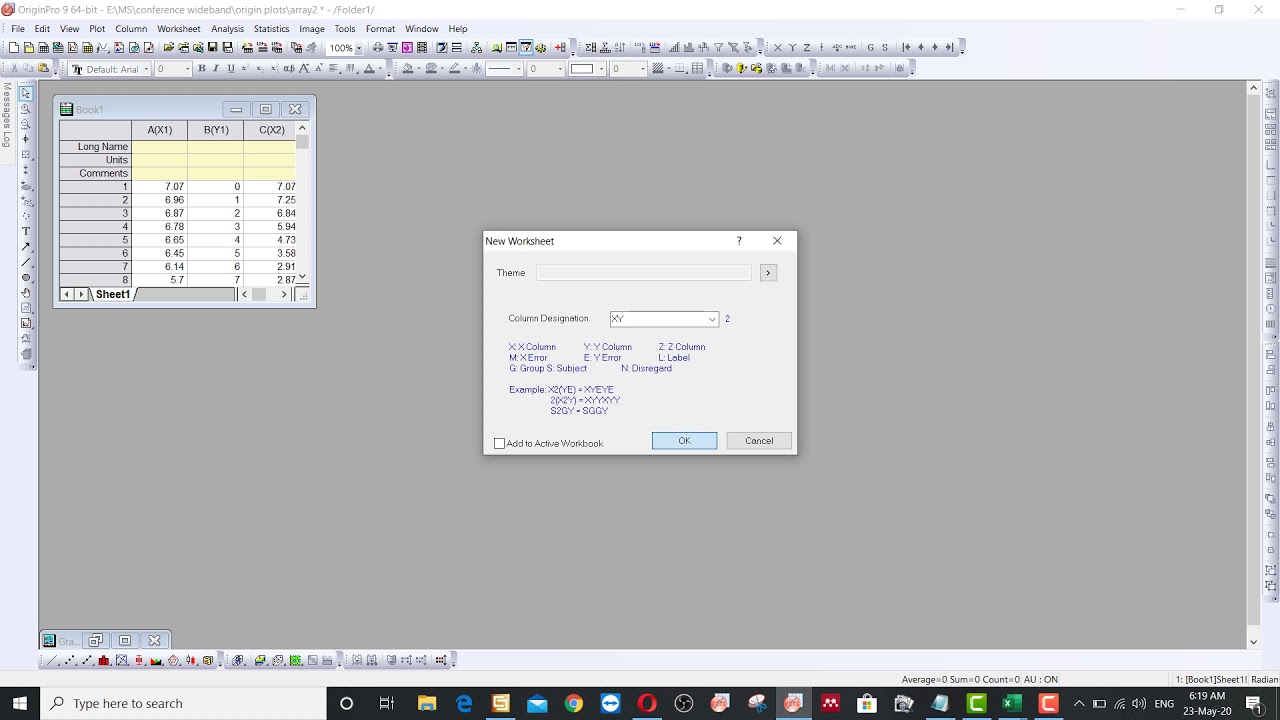Click the font color A icon

(369, 68)
